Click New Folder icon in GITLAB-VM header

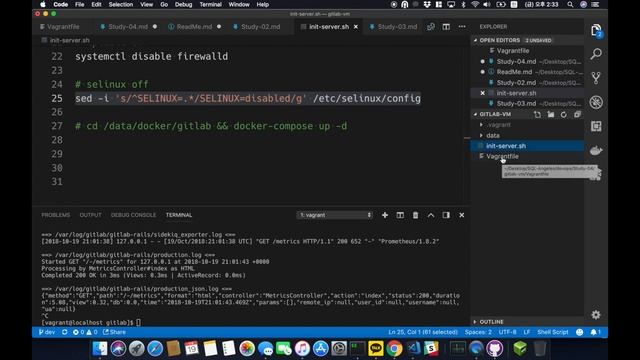pyautogui.click(x=551, y=115)
